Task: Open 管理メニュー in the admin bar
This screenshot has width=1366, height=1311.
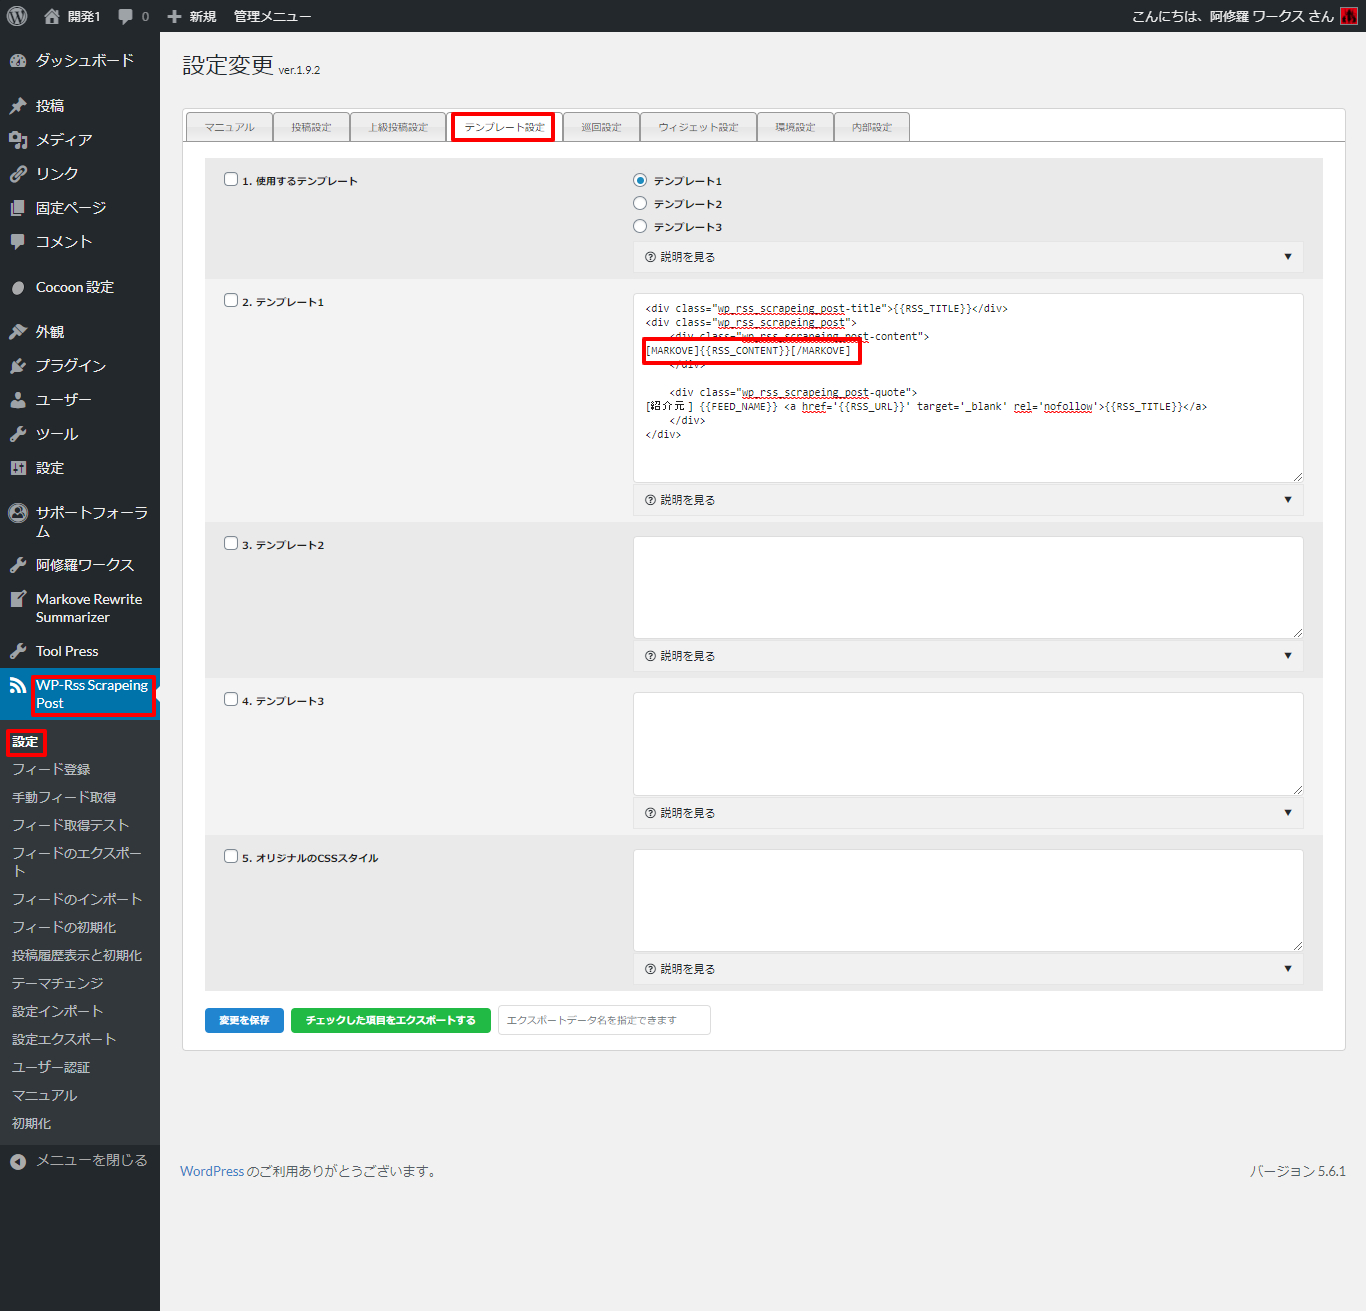Action: [272, 16]
